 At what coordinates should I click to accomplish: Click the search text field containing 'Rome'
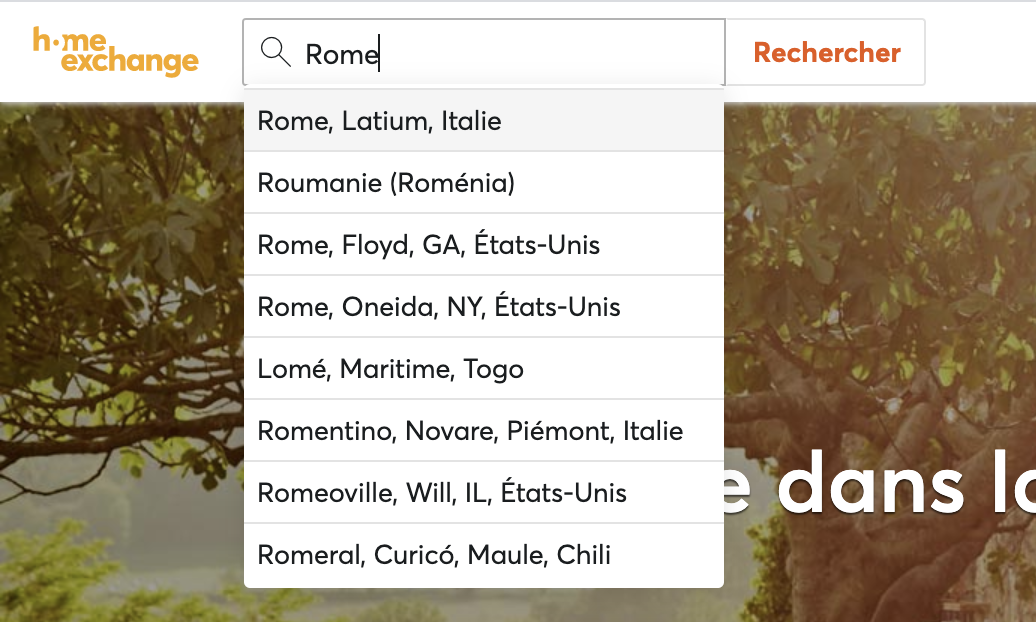click(x=450, y=54)
